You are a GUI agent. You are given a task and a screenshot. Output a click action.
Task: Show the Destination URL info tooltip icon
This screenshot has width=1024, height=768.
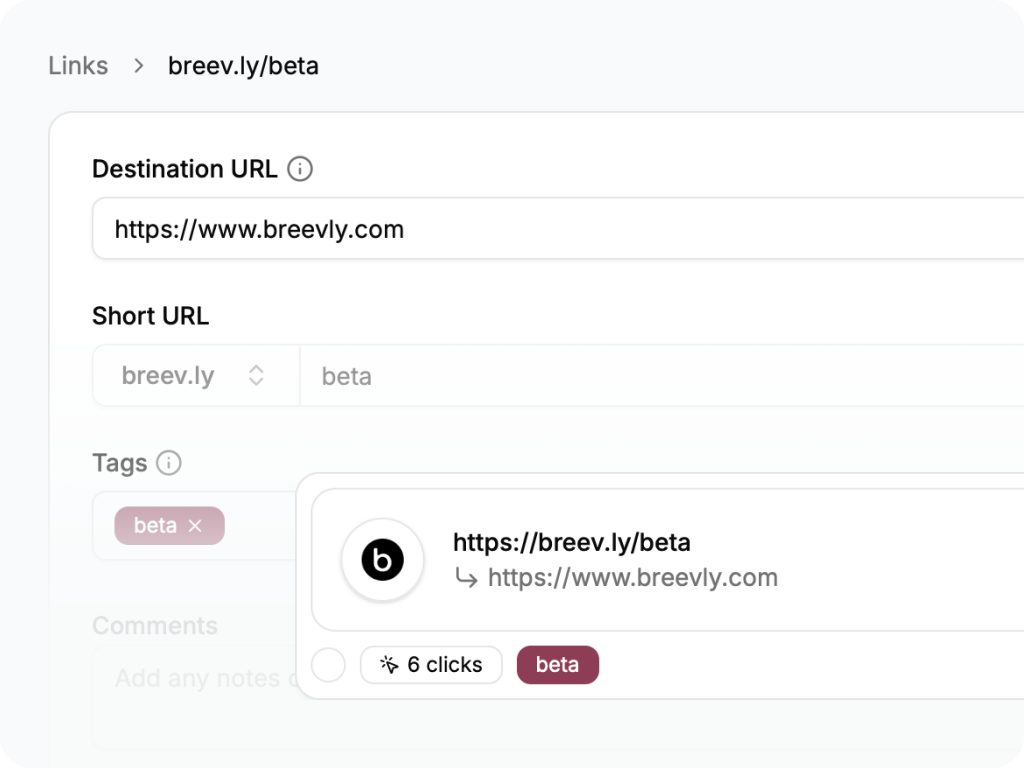(x=300, y=169)
